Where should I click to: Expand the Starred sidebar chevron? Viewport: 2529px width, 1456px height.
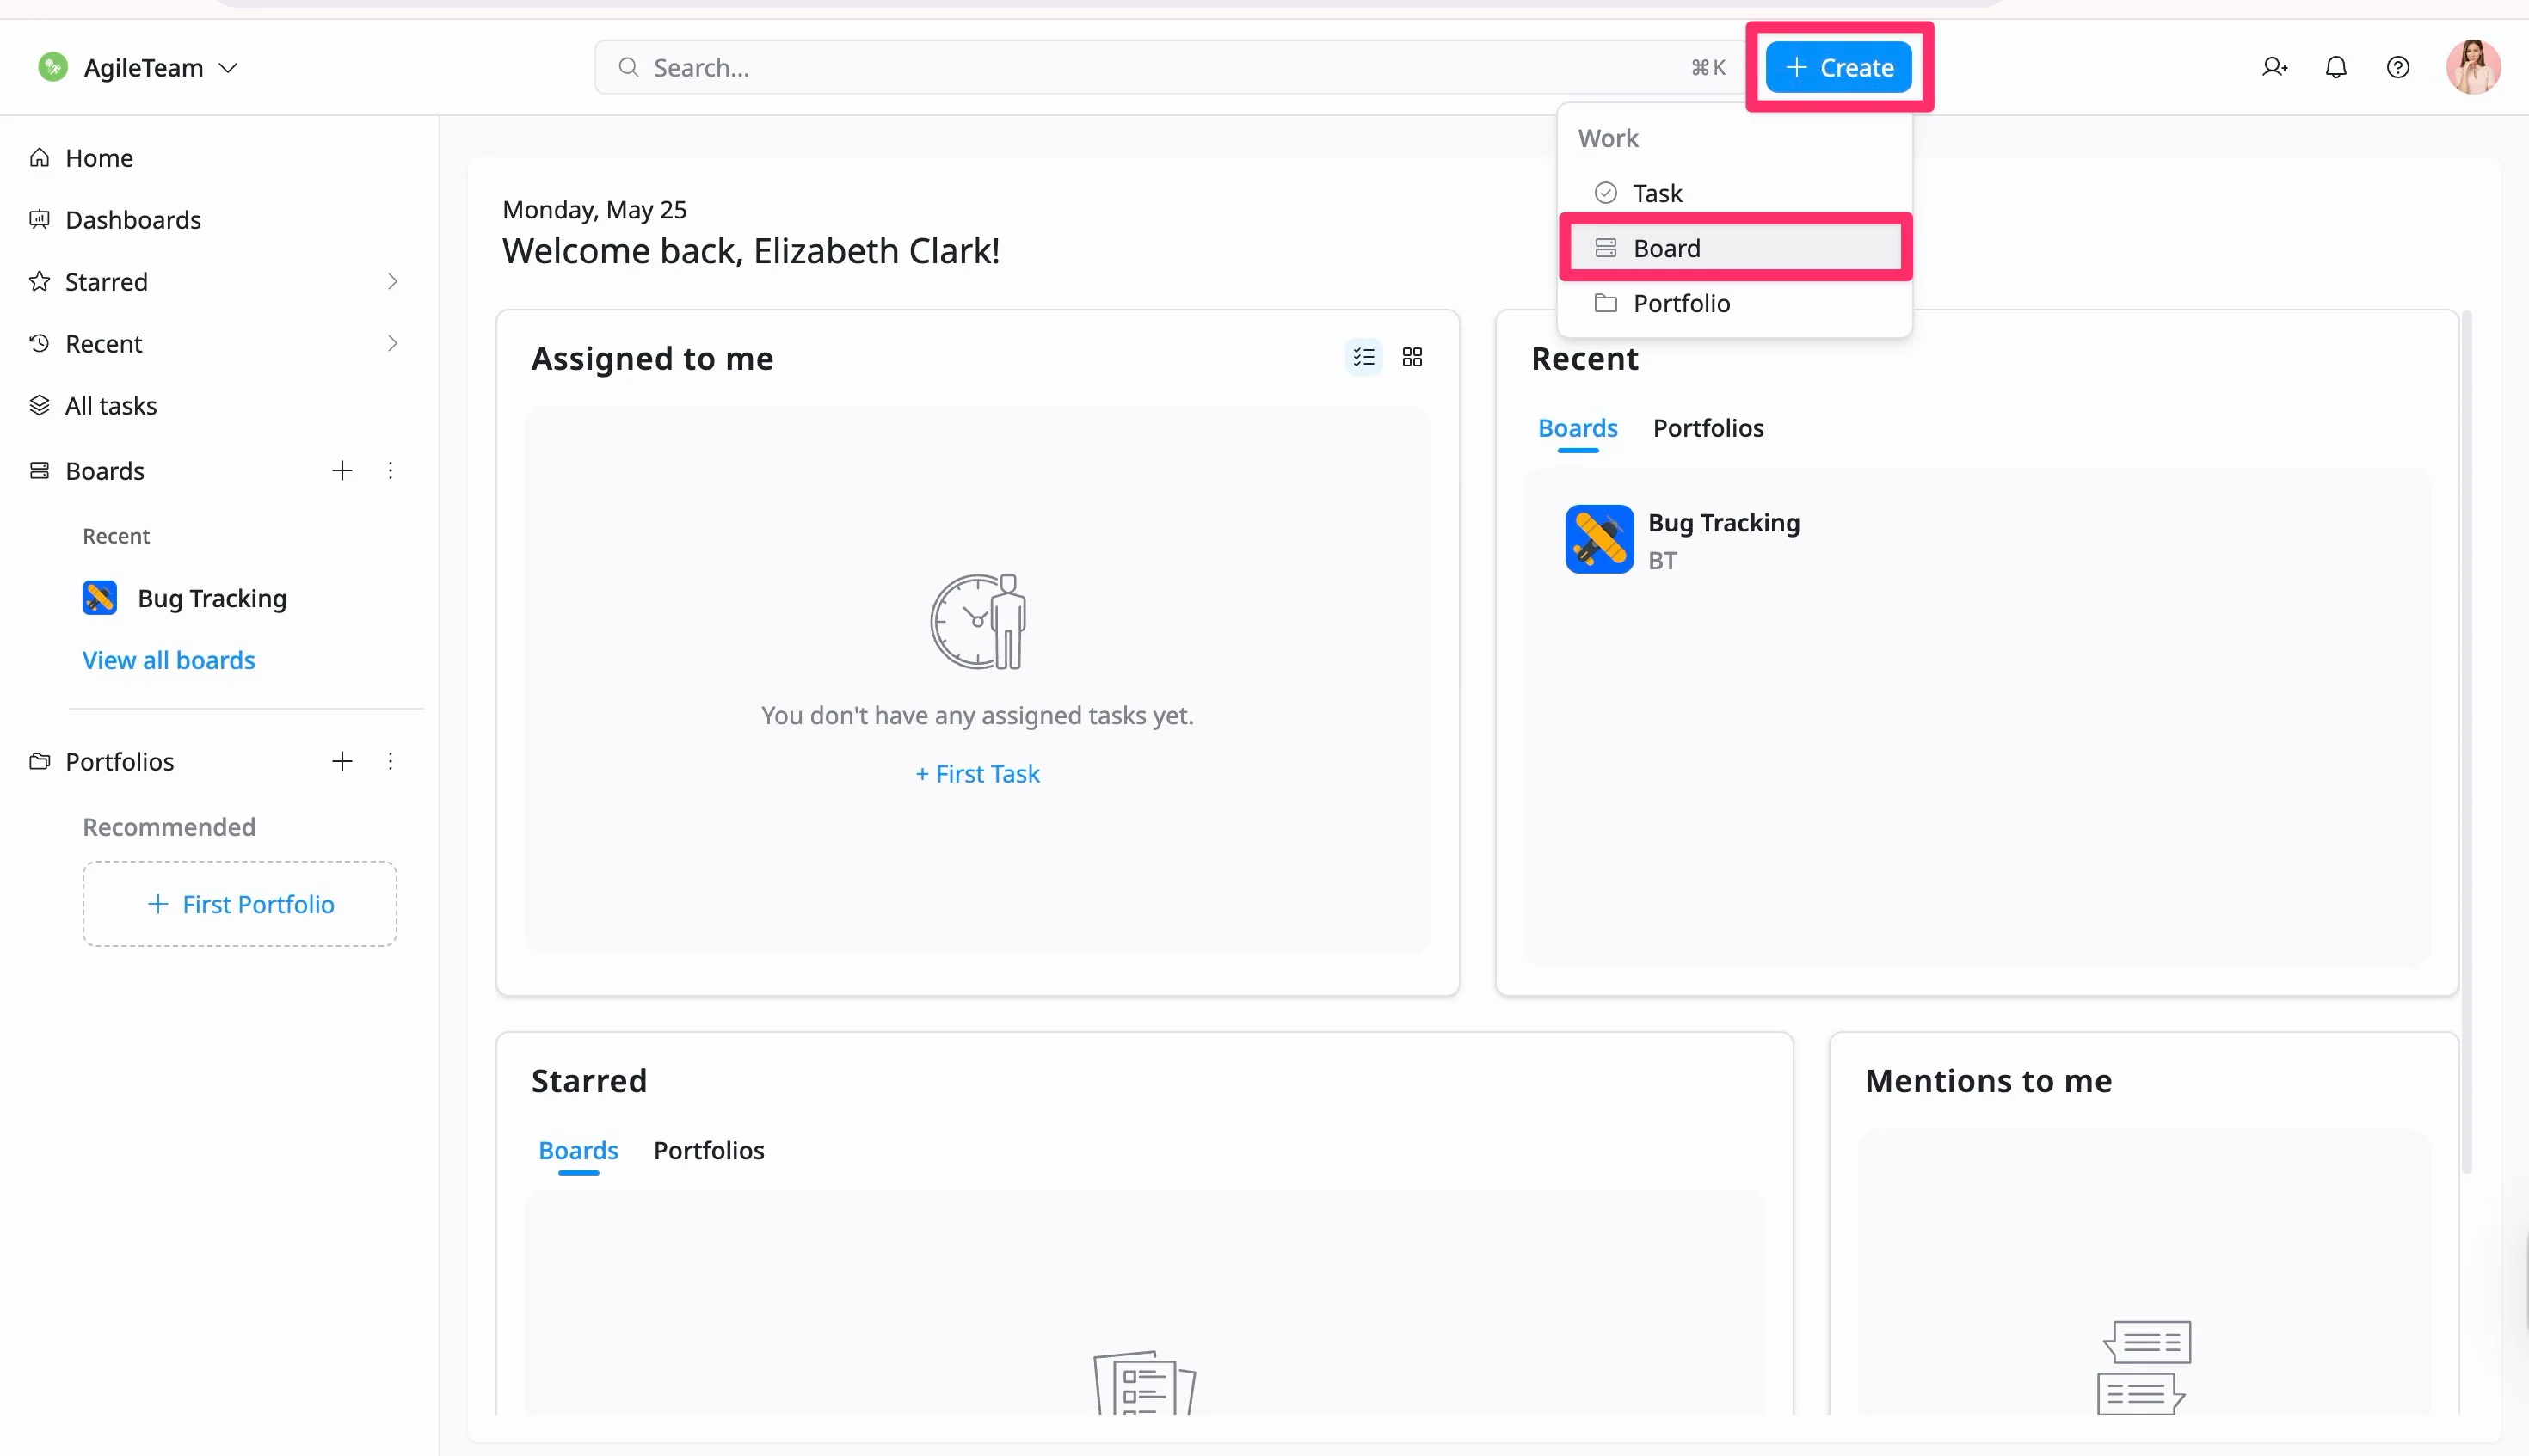[x=393, y=282]
